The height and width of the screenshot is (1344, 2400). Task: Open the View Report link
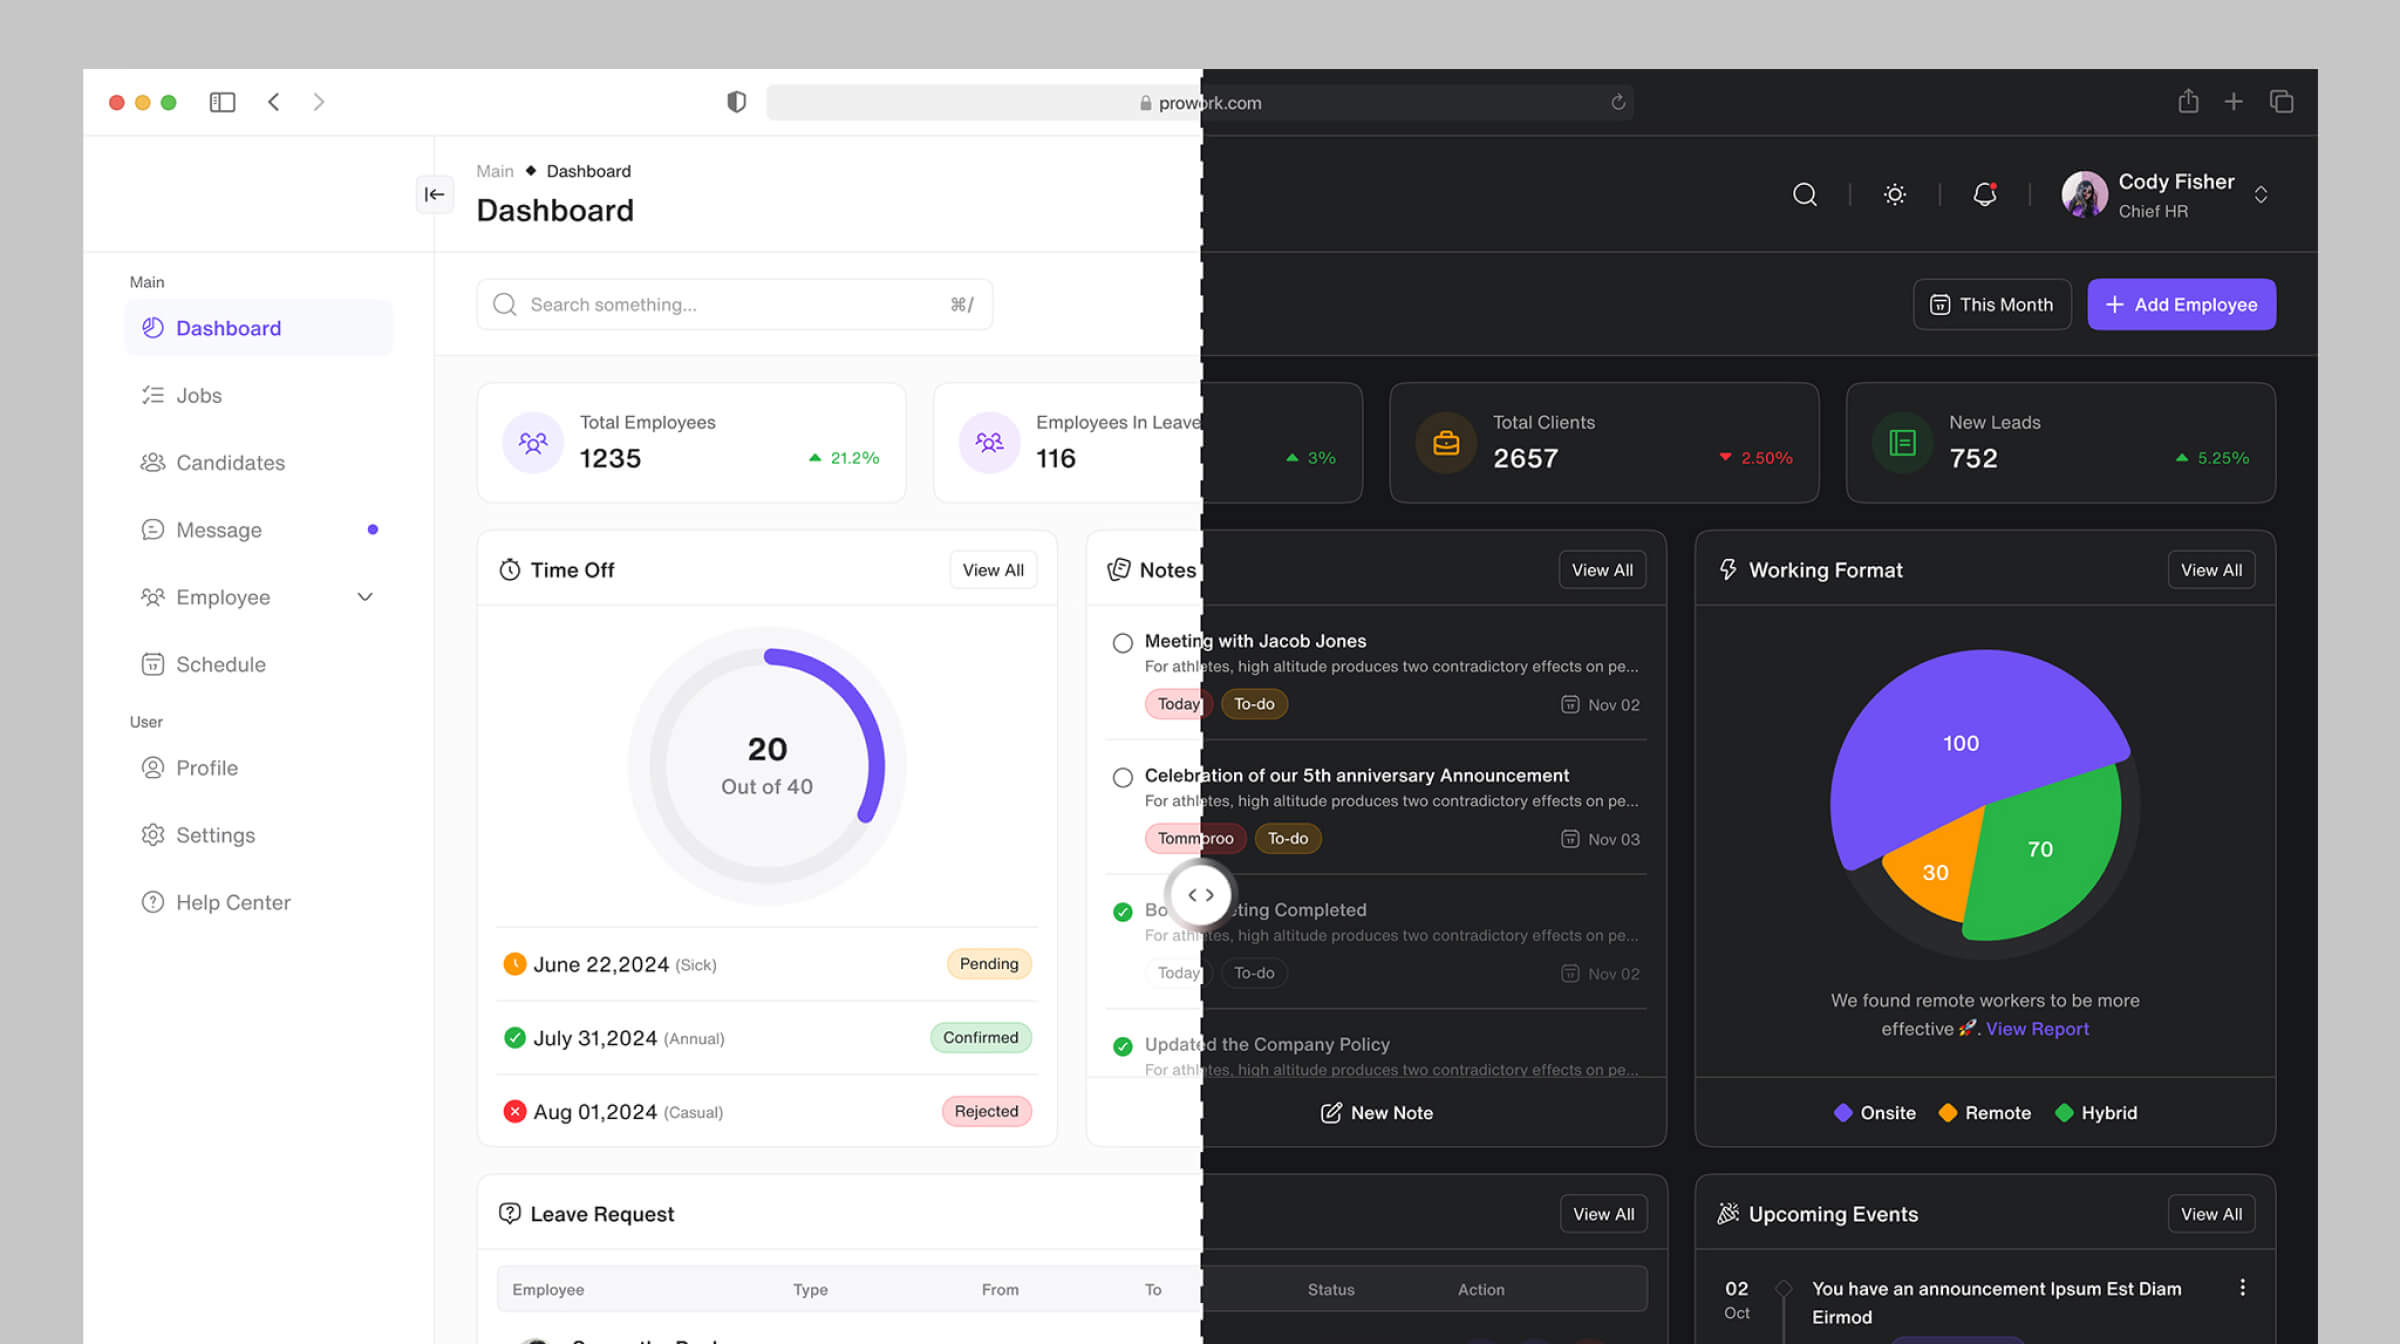(x=2037, y=1028)
